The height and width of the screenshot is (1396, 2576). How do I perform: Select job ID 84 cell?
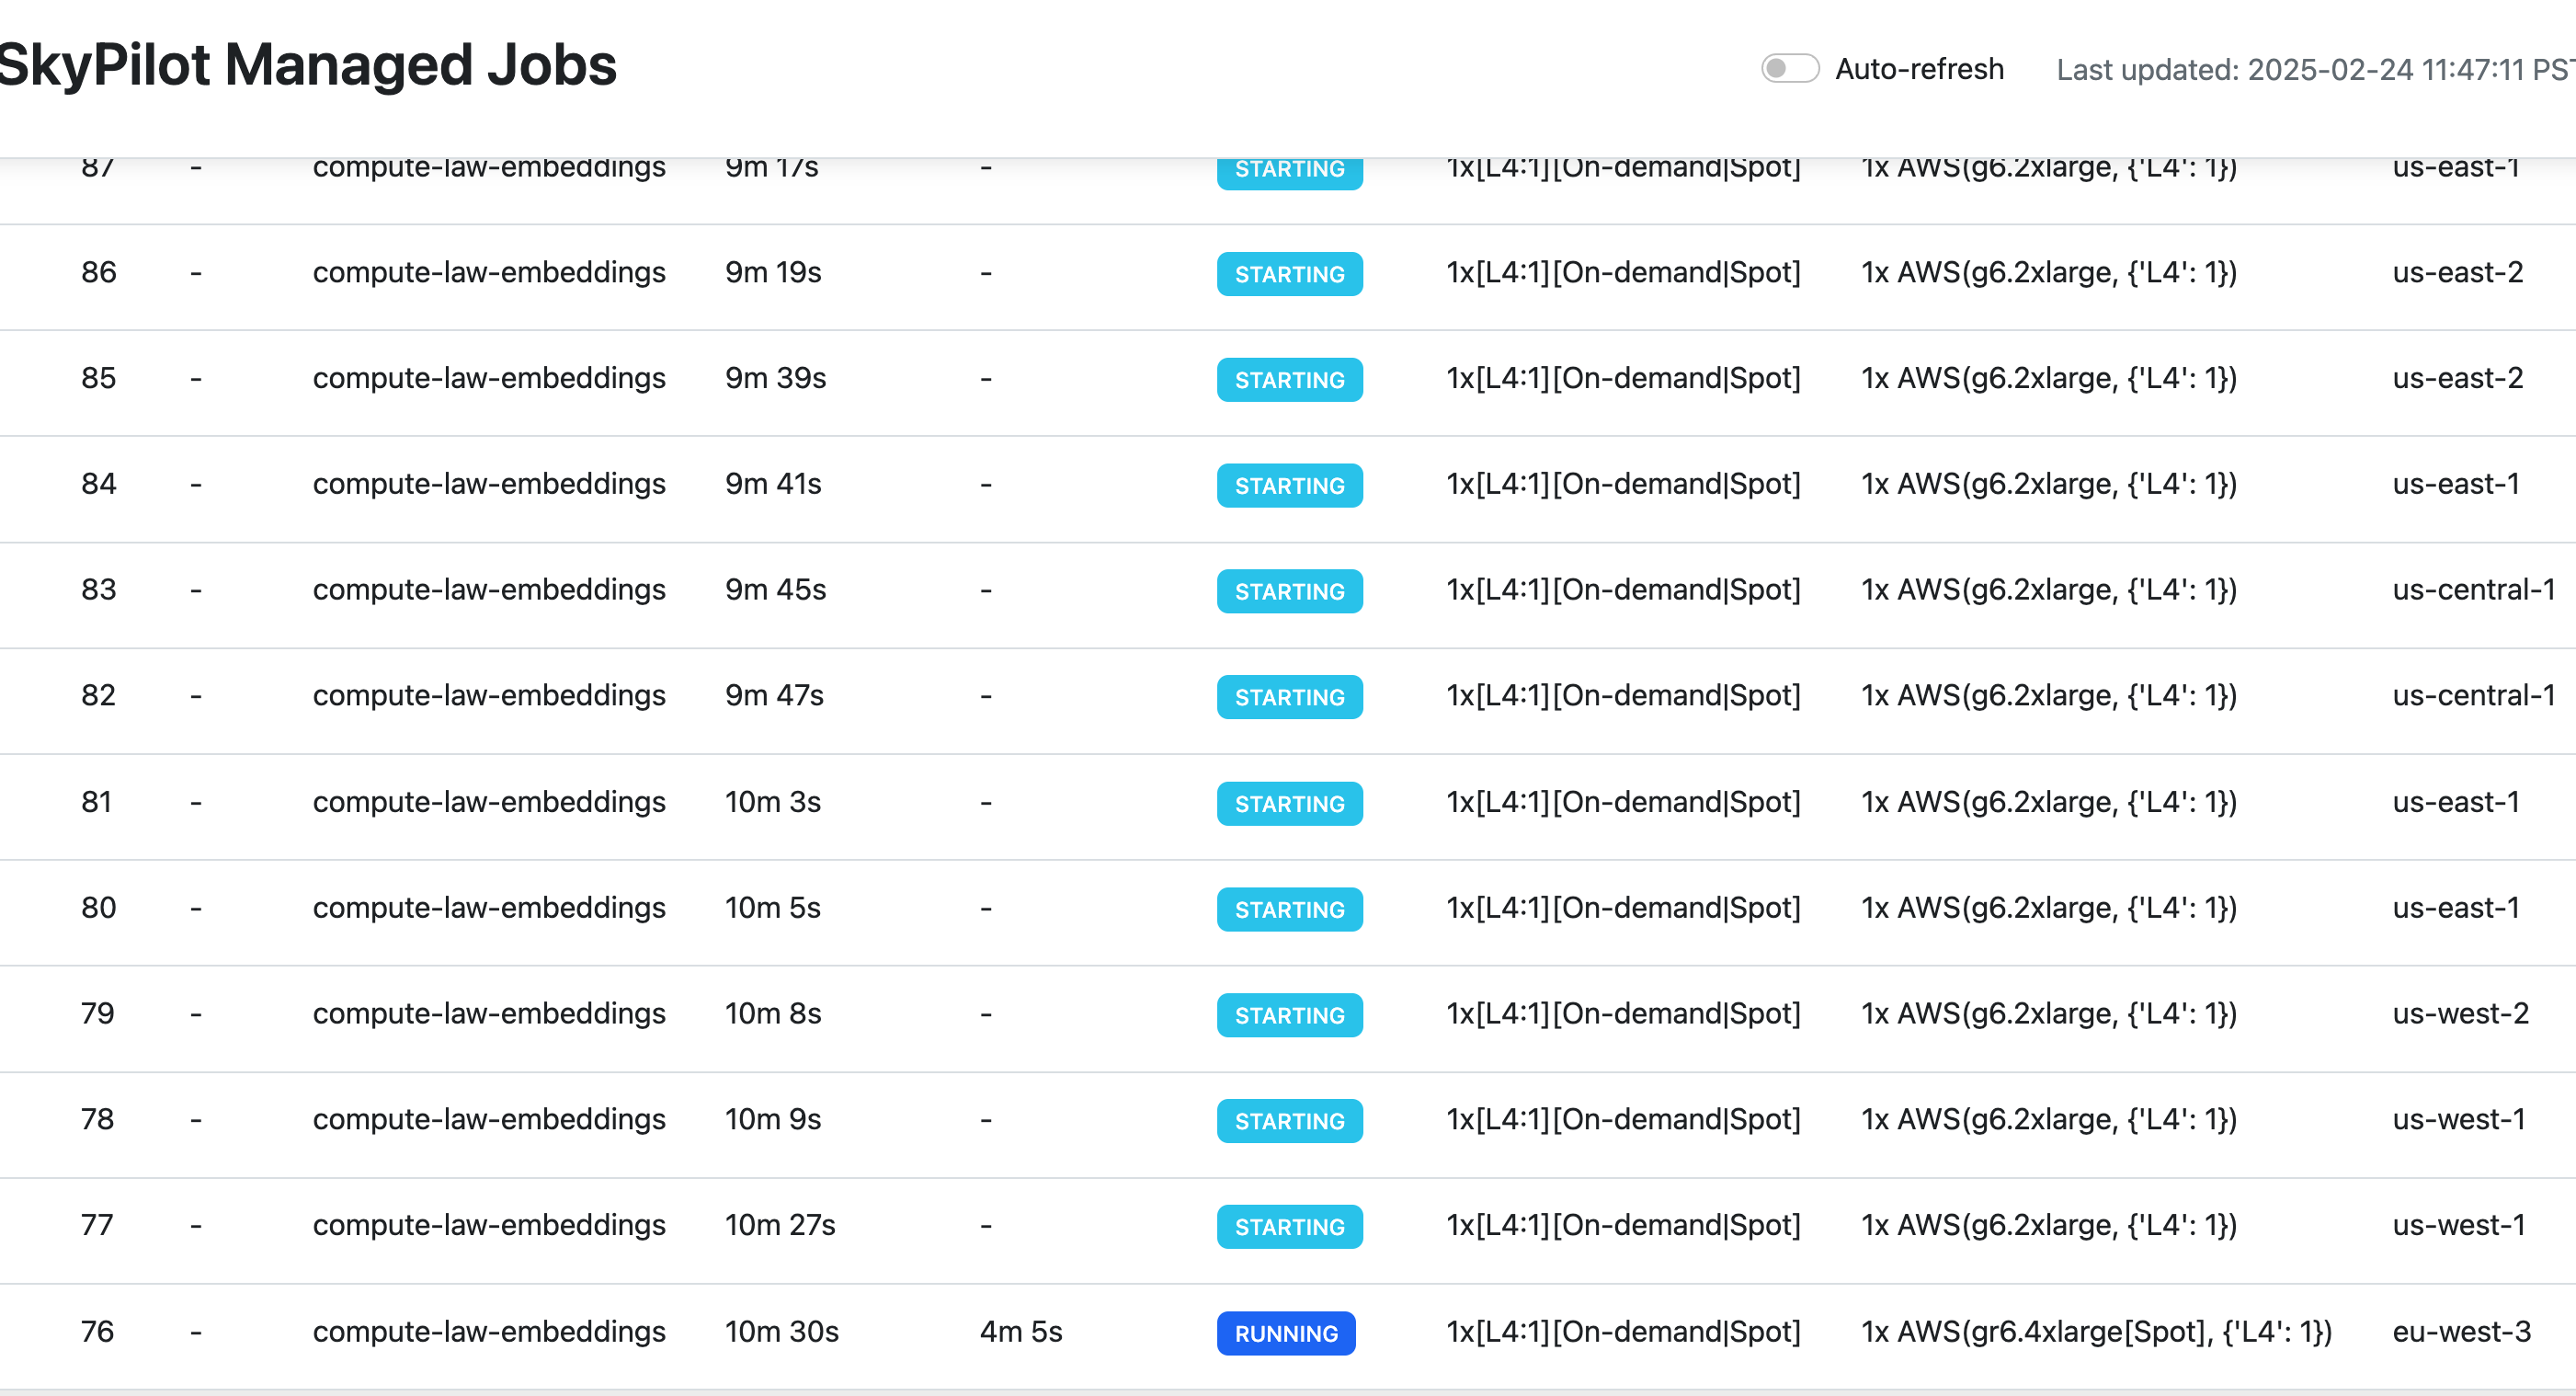pyautogui.click(x=98, y=484)
